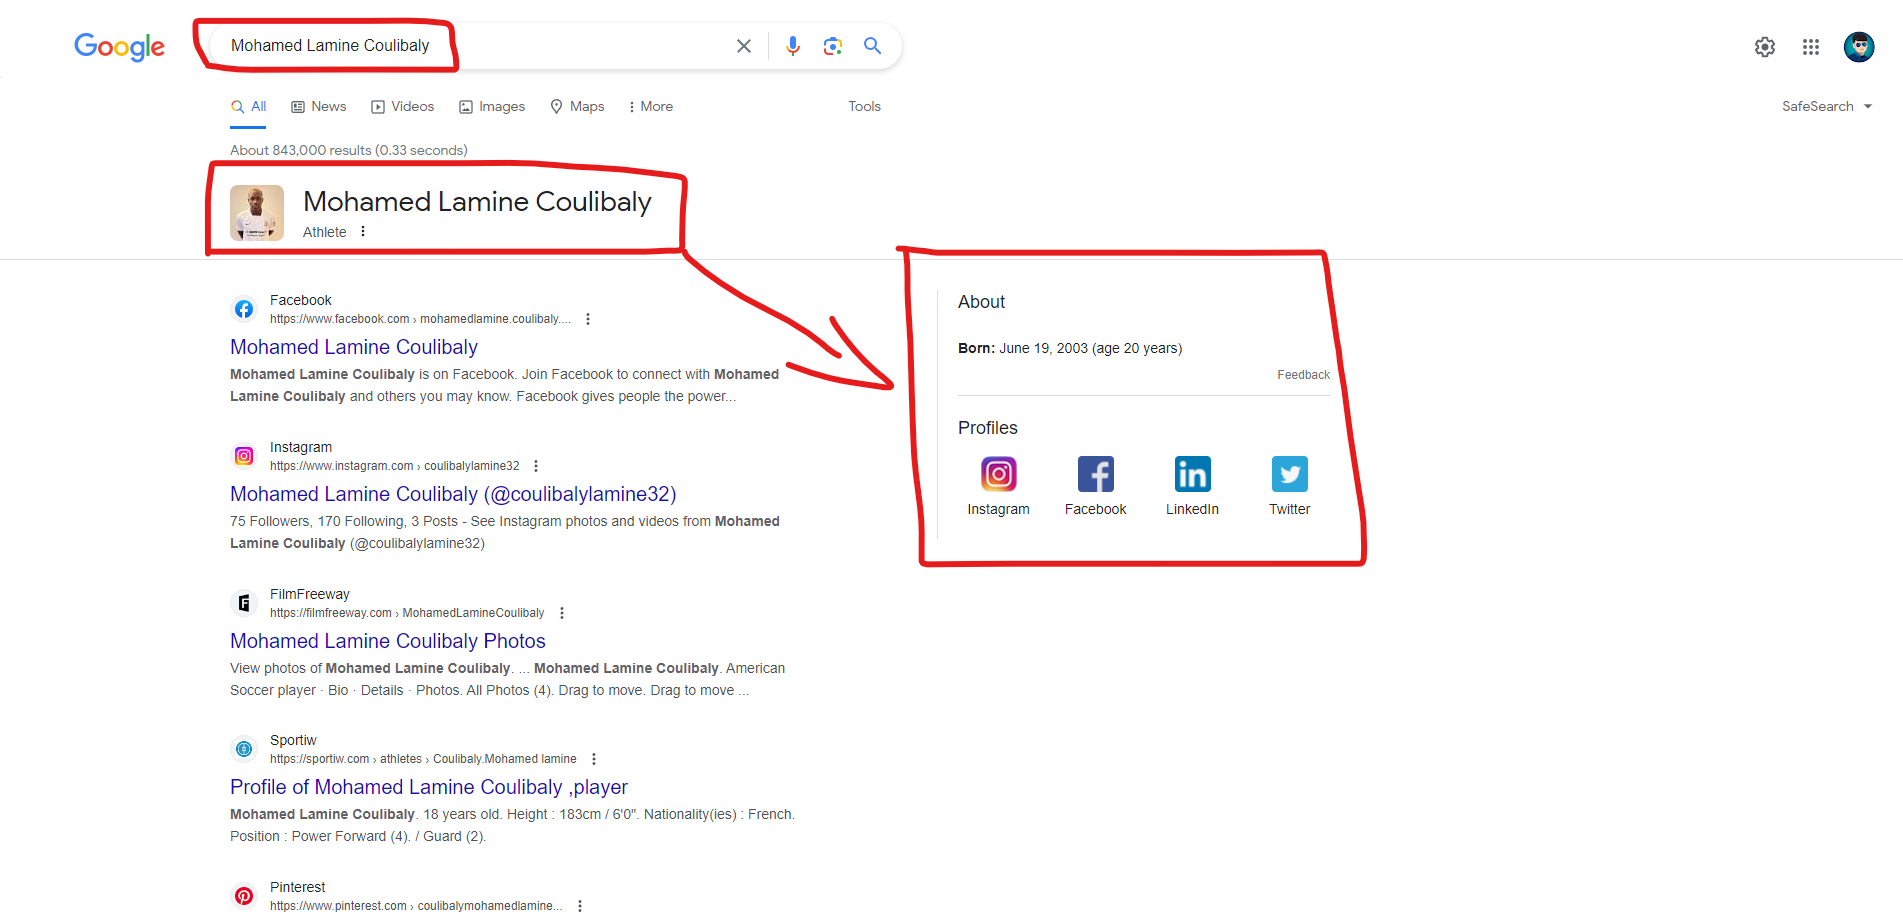Open the Google account avatar
This screenshot has height=920, width=1903.
[x=1859, y=47]
